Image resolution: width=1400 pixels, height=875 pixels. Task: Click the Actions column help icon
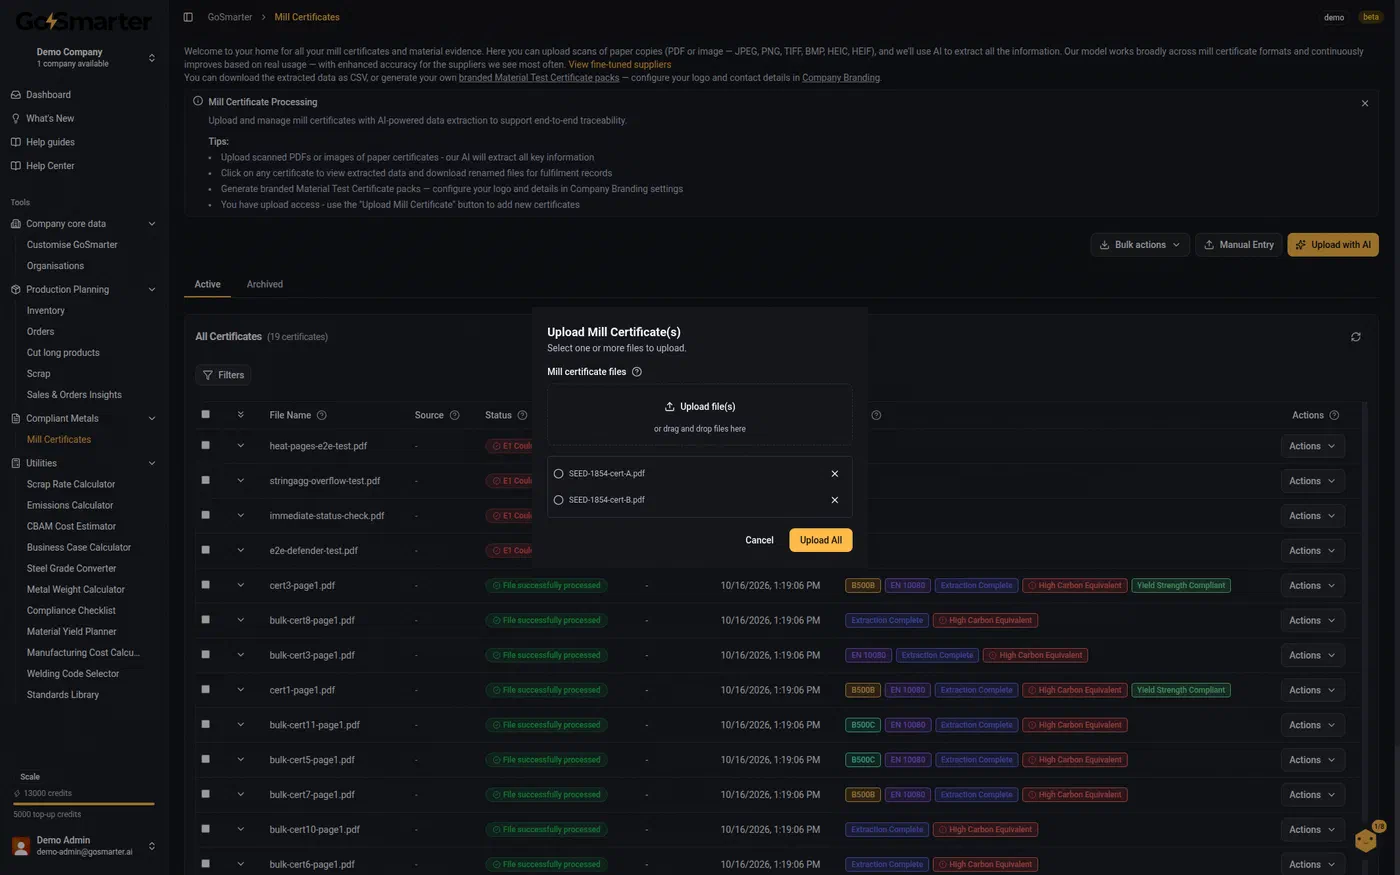point(1334,415)
